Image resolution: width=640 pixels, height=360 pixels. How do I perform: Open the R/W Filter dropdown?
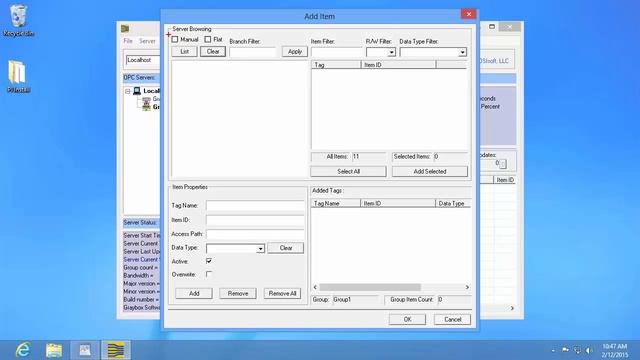(x=391, y=52)
